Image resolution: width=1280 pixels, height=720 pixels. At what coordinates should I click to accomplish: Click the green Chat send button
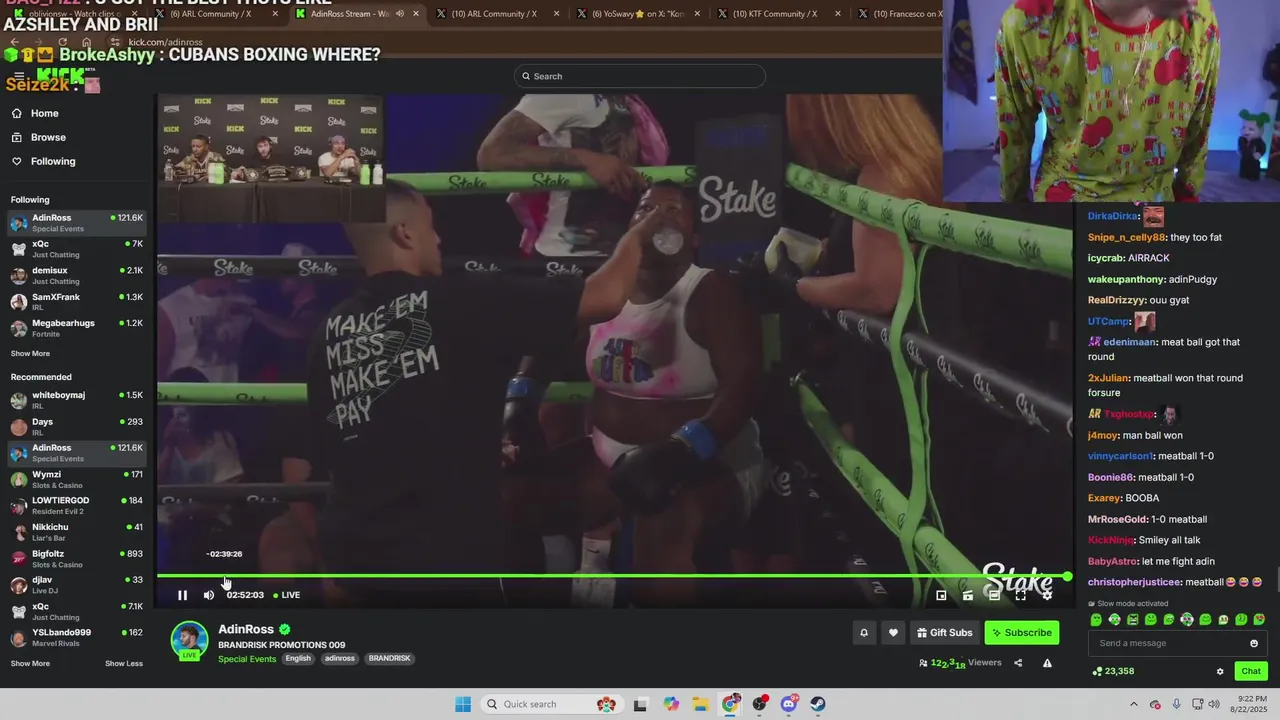1251,671
